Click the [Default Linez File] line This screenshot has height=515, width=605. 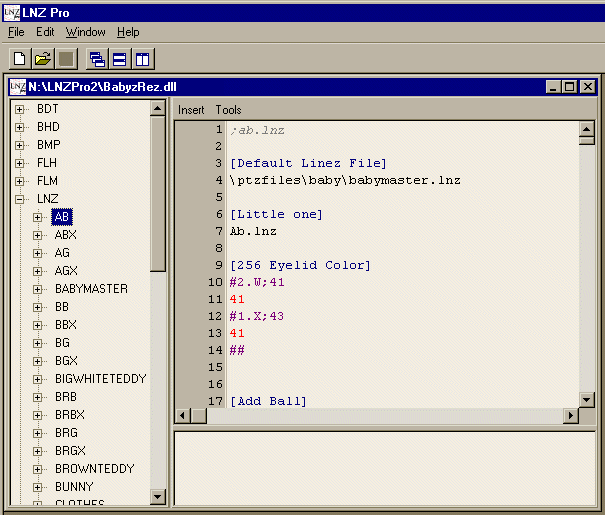pos(308,163)
